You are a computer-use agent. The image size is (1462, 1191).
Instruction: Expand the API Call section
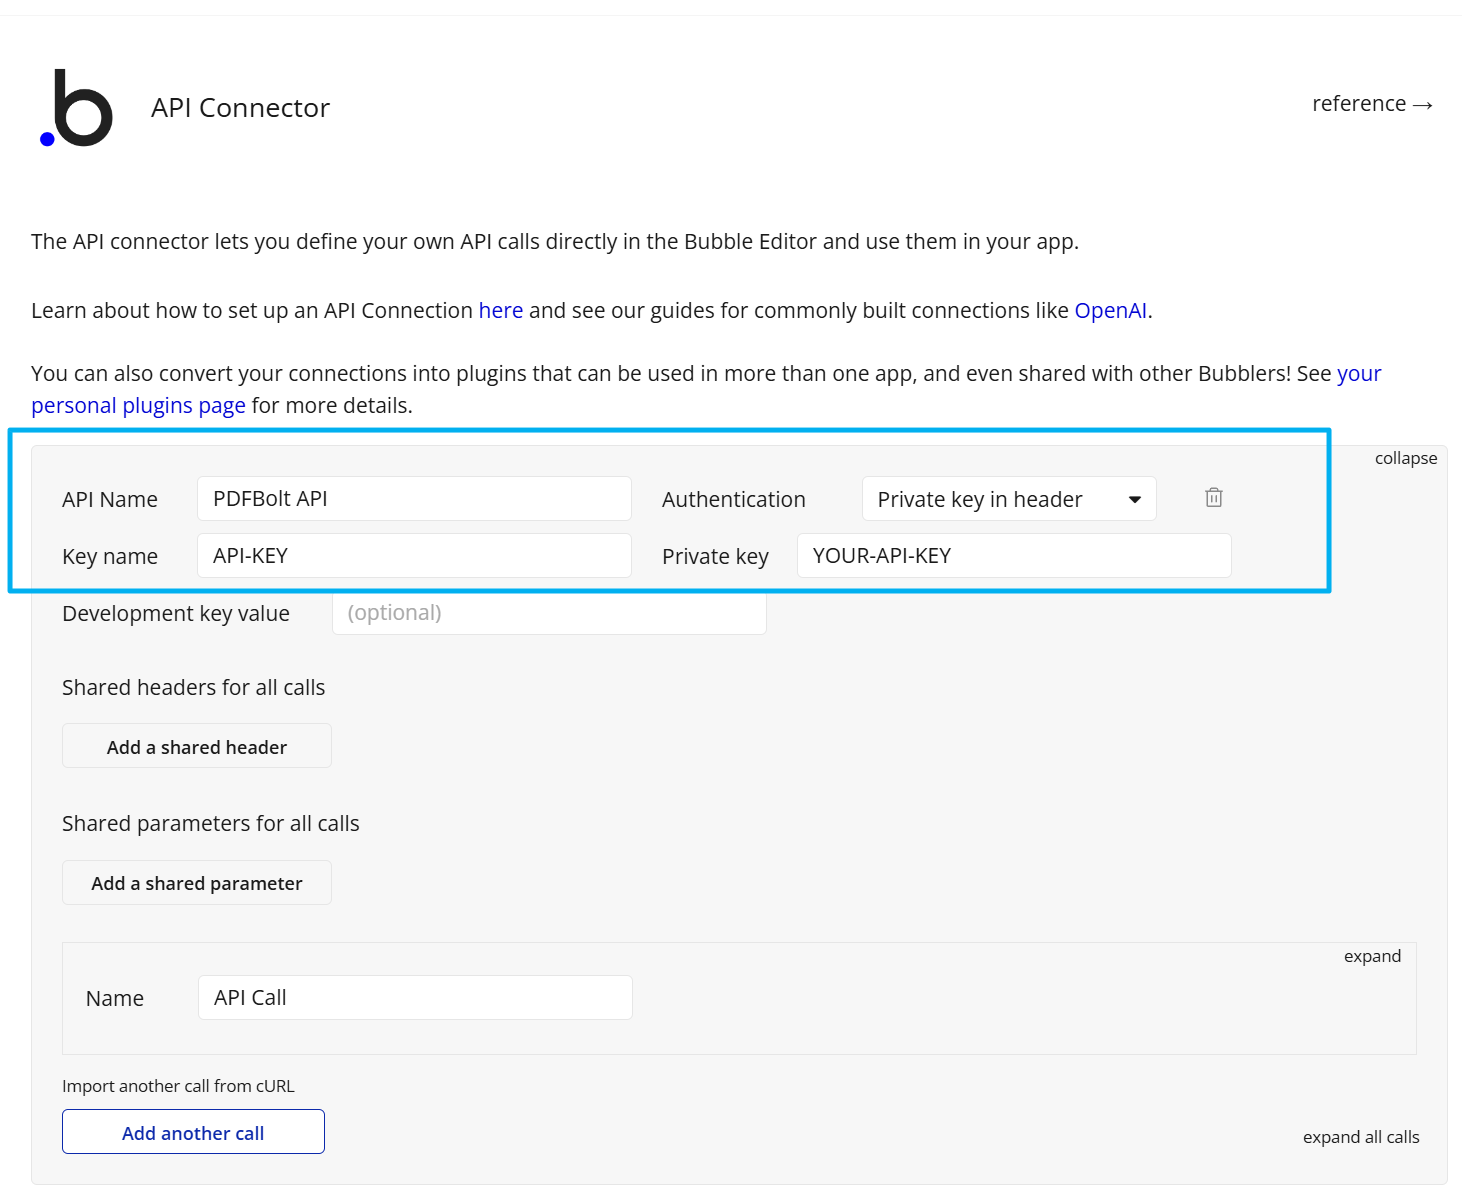[1372, 956]
